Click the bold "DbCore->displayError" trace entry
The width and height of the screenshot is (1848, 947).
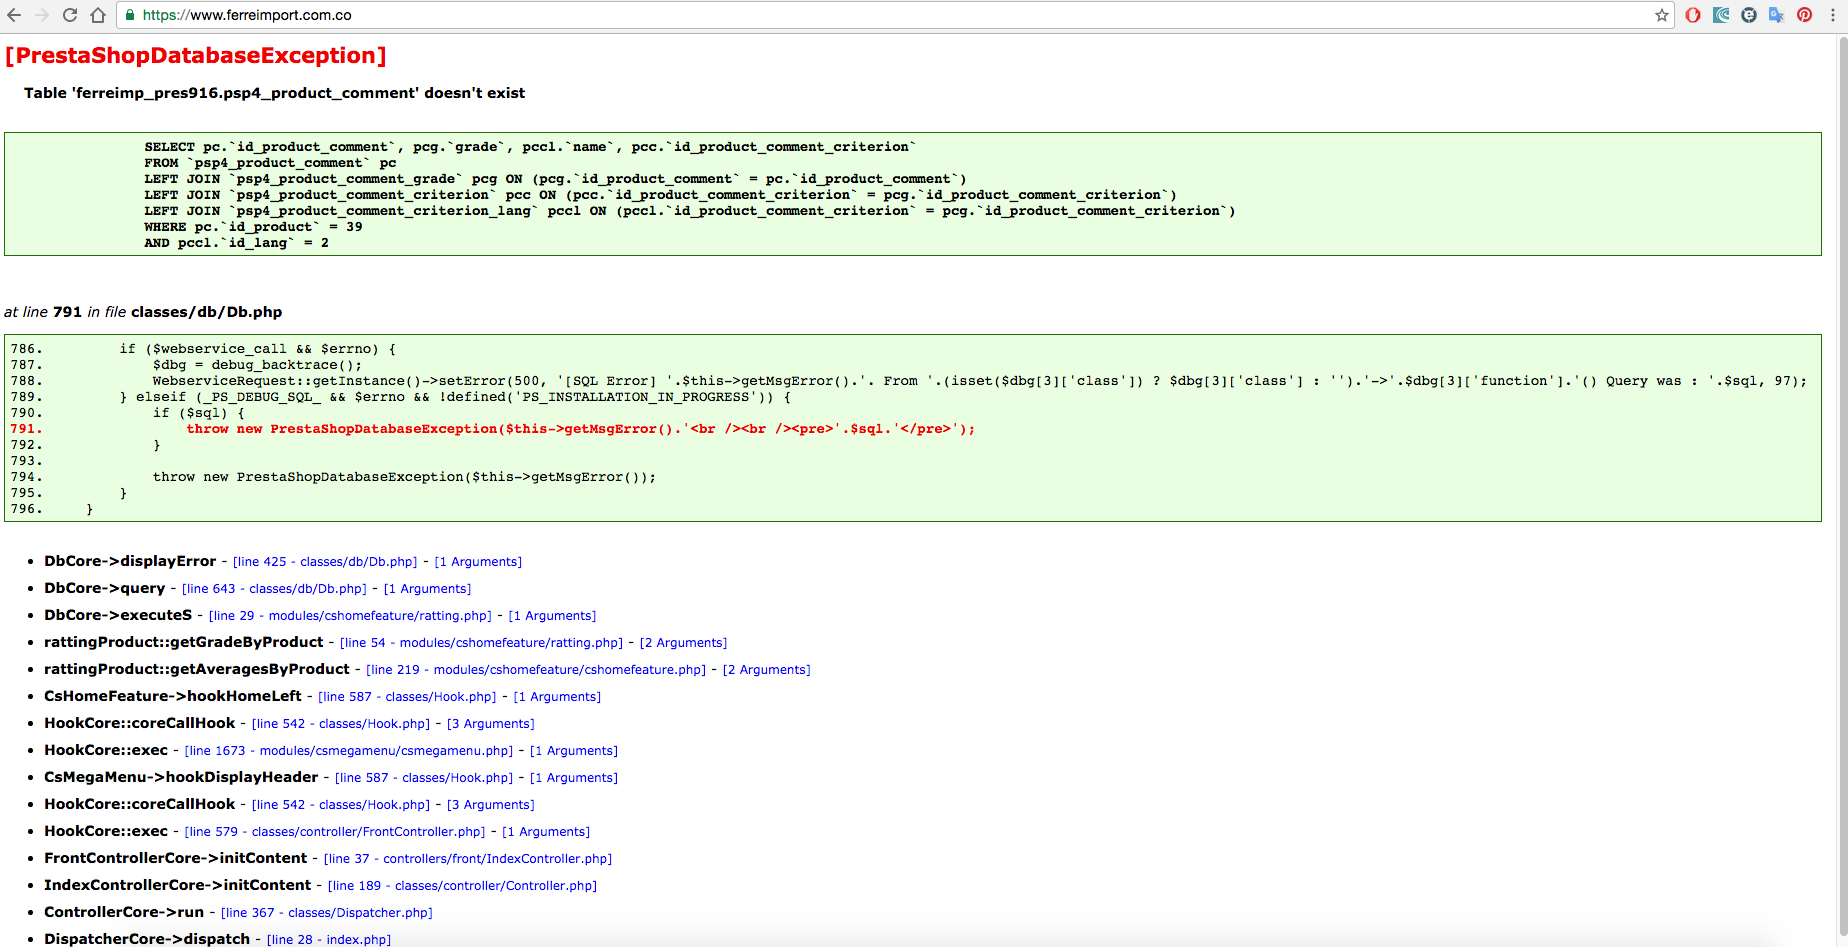(x=130, y=561)
